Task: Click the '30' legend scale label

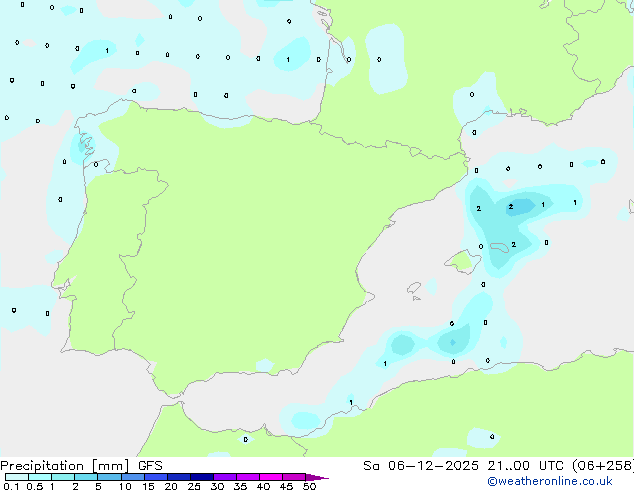Action: 217,486
